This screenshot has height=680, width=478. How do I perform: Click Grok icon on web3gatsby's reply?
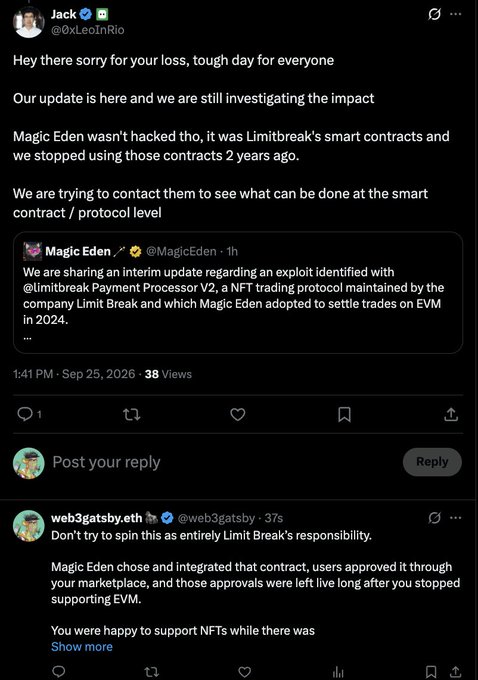(434, 518)
